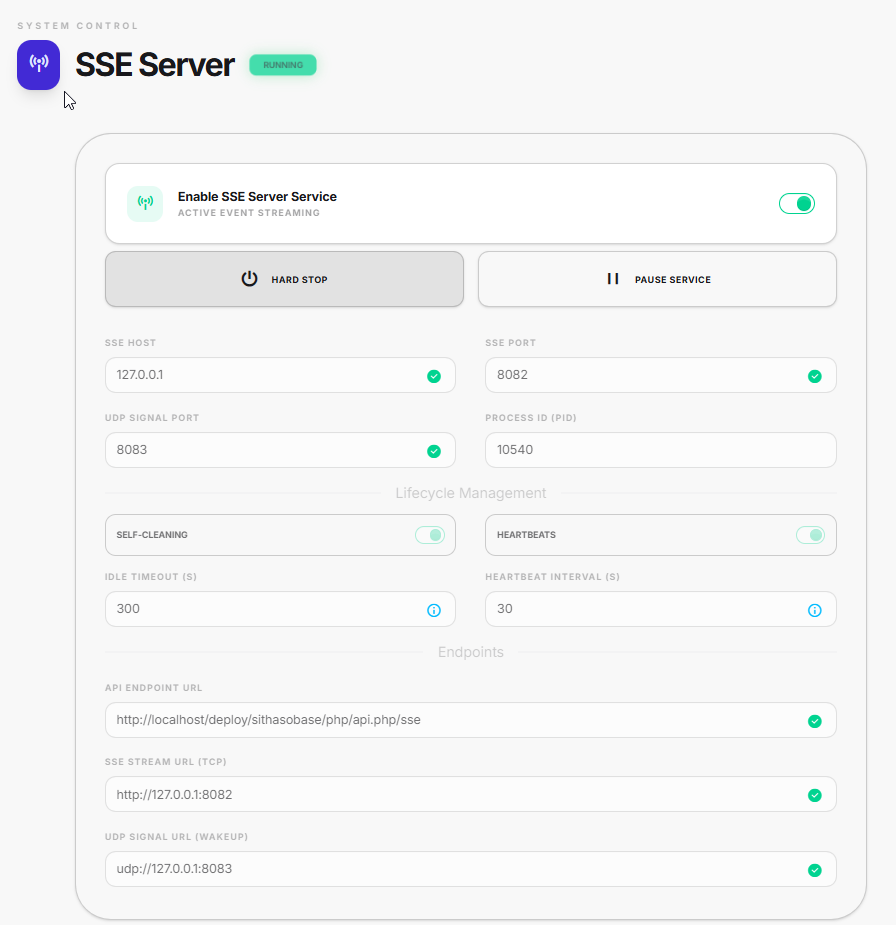Disable the Enable SSE Server Service toggle
This screenshot has width=896, height=925.
[x=797, y=204]
